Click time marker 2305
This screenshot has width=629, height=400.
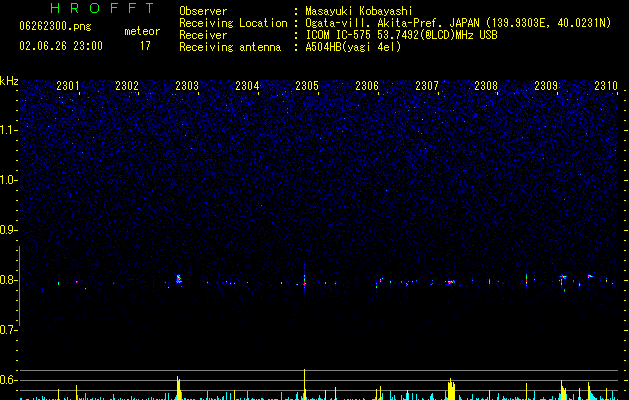click(307, 86)
